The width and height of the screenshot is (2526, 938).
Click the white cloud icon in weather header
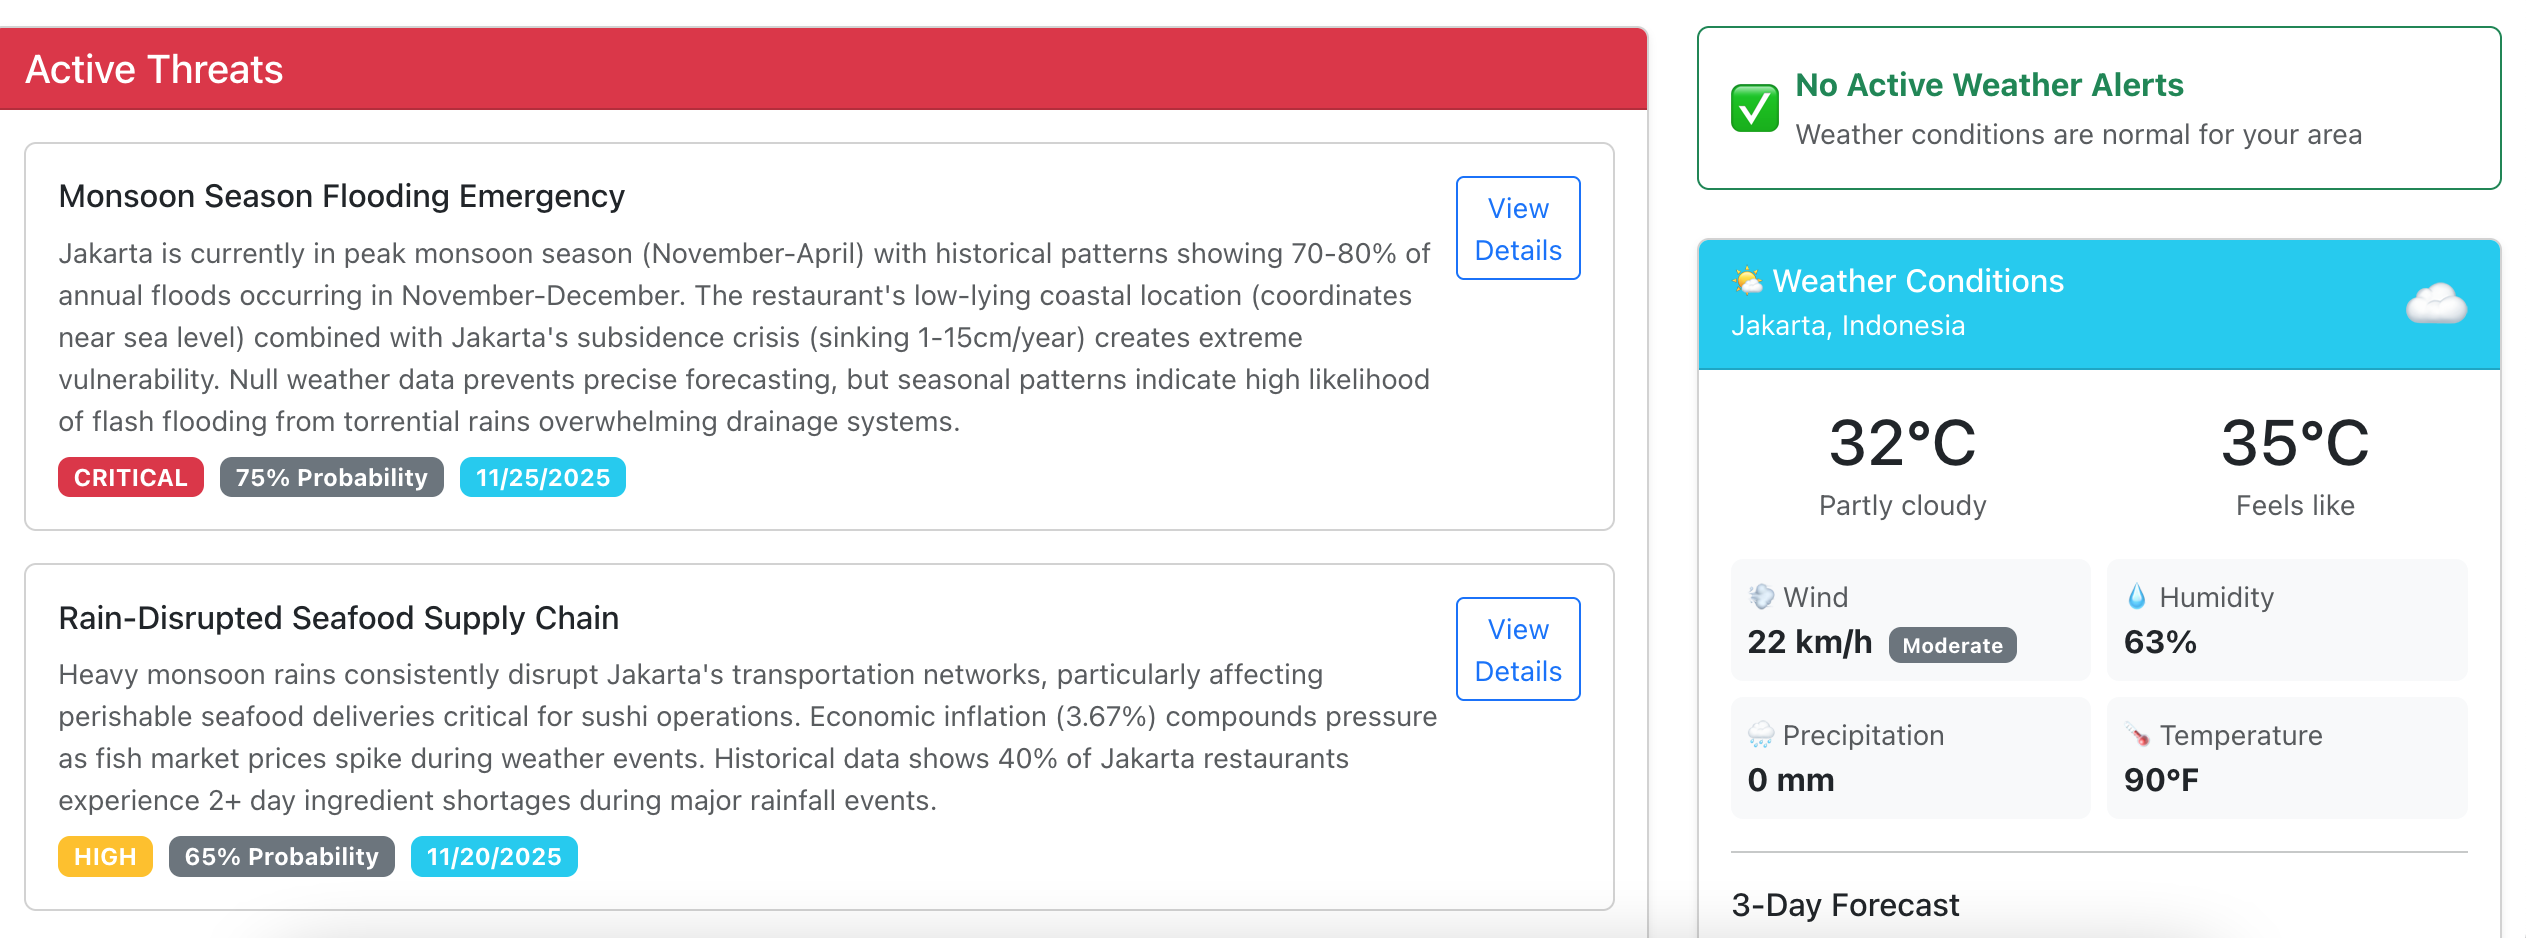2436,303
